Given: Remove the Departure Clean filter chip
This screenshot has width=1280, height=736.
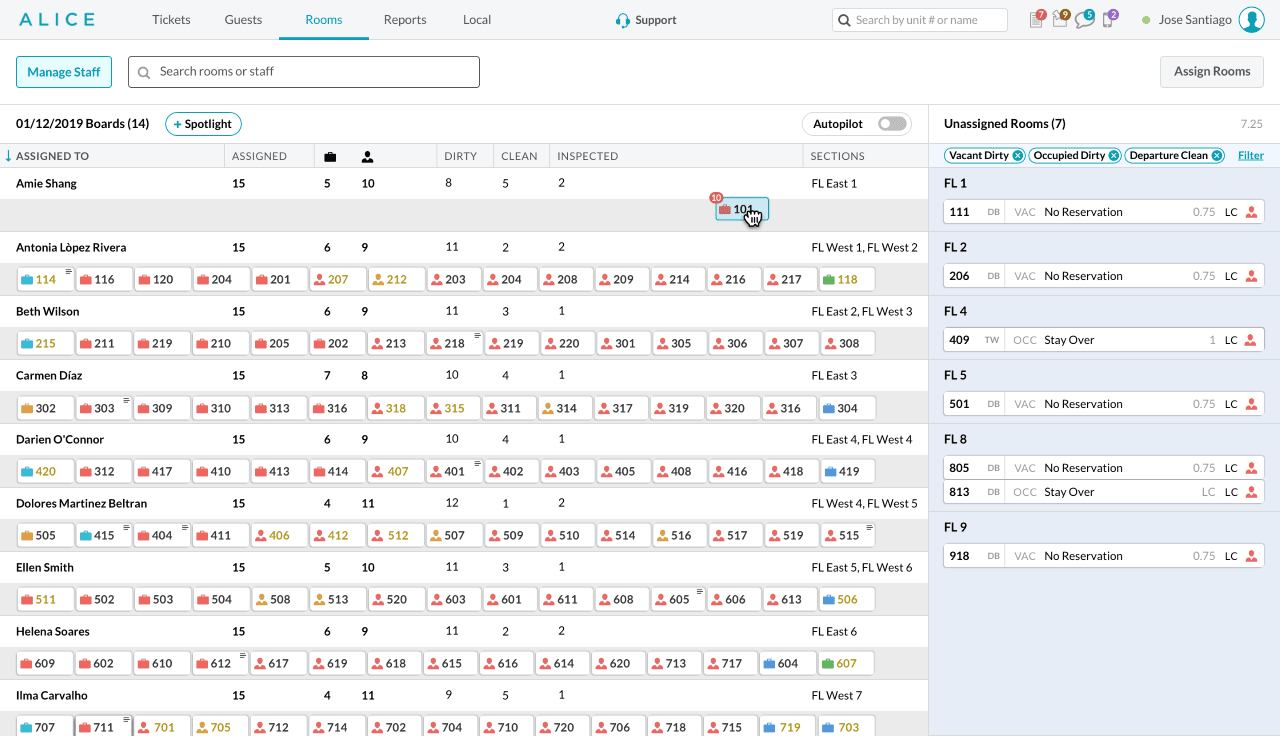Looking at the screenshot, I should [x=1216, y=156].
